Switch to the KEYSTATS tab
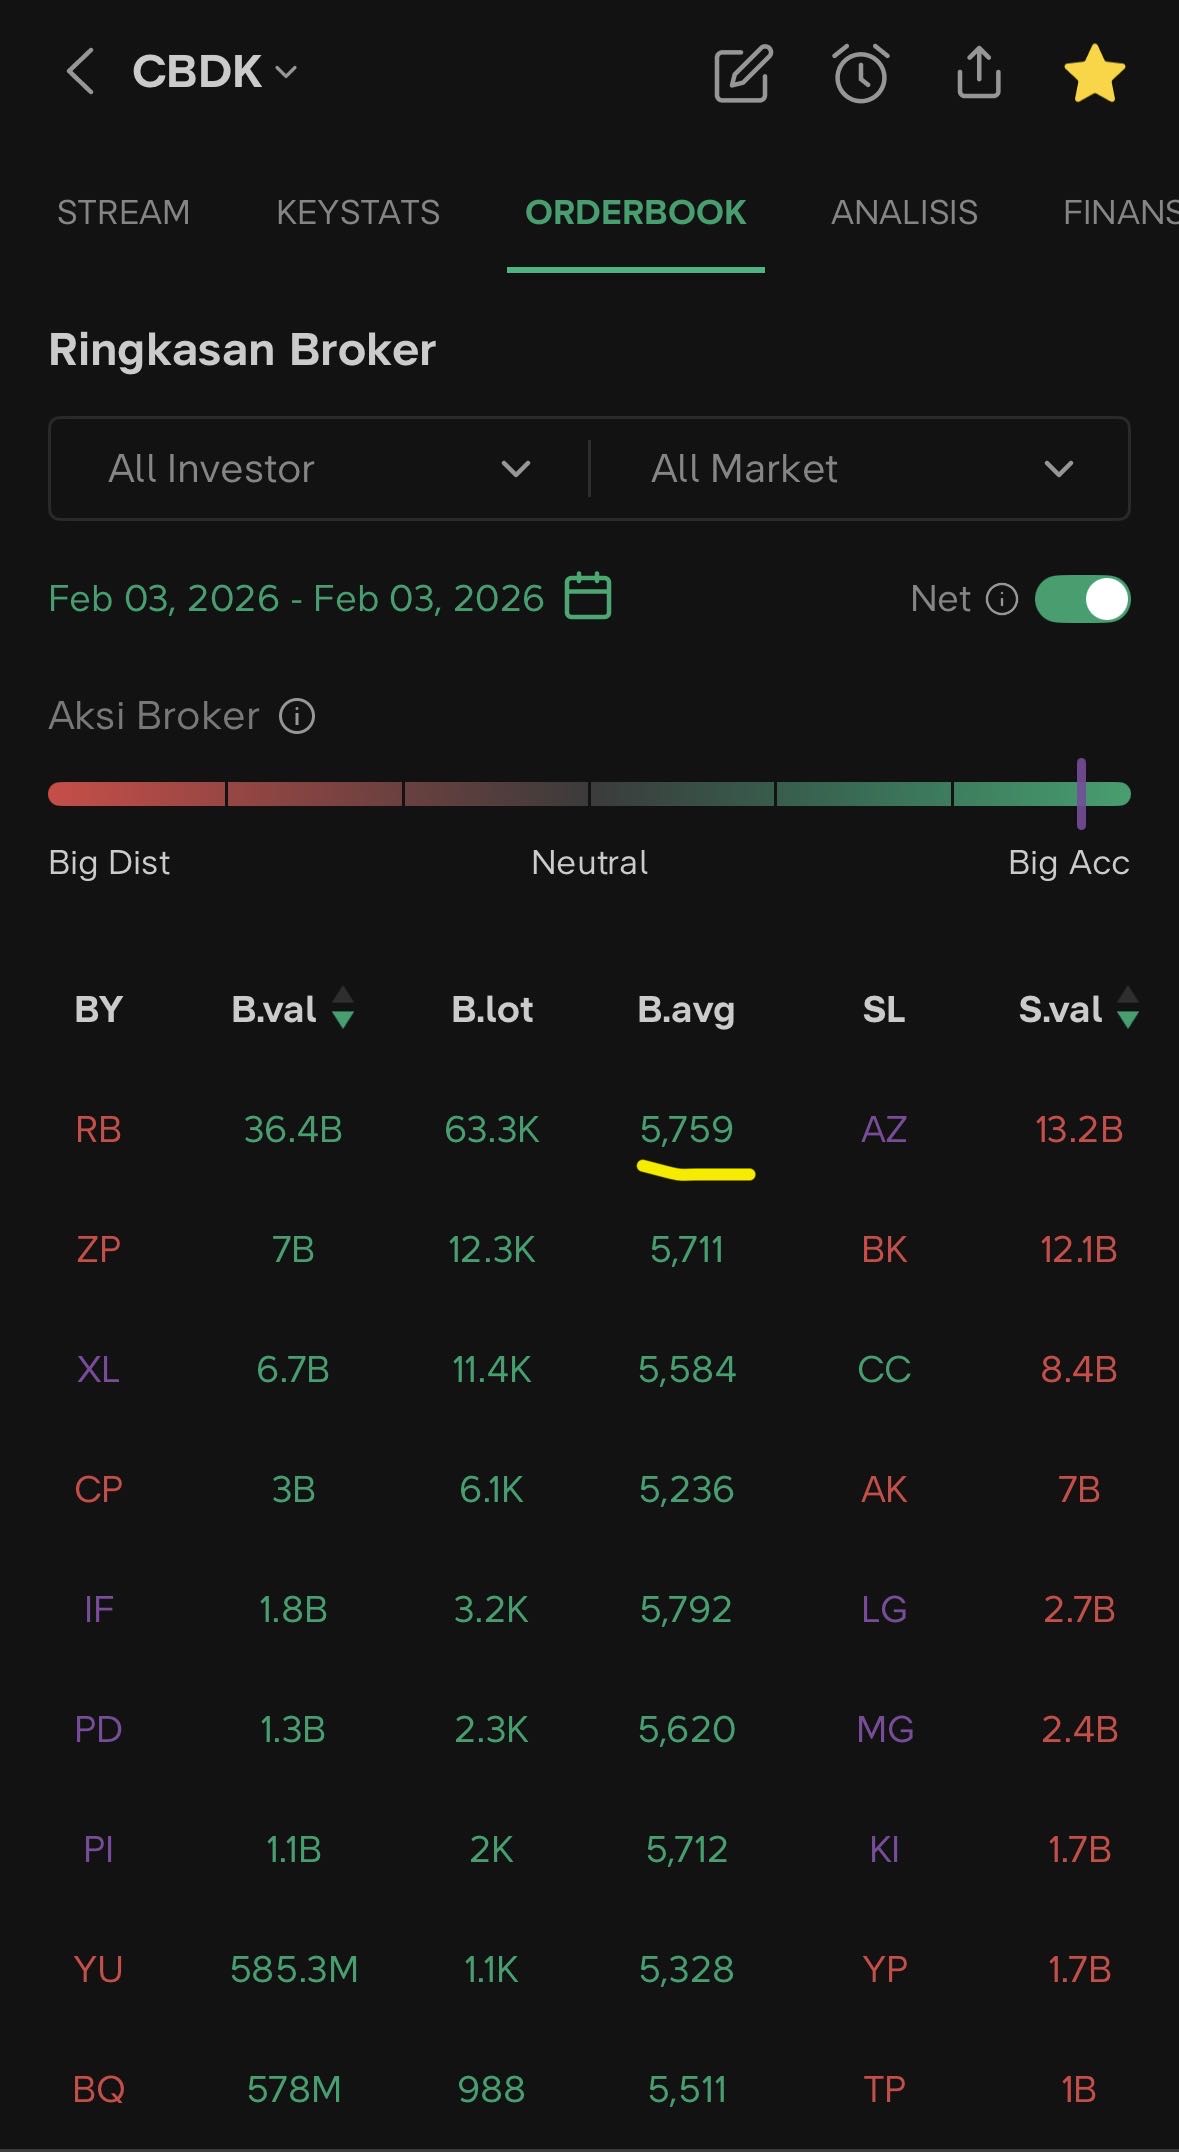Image resolution: width=1179 pixels, height=2152 pixels. pos(358,212)
